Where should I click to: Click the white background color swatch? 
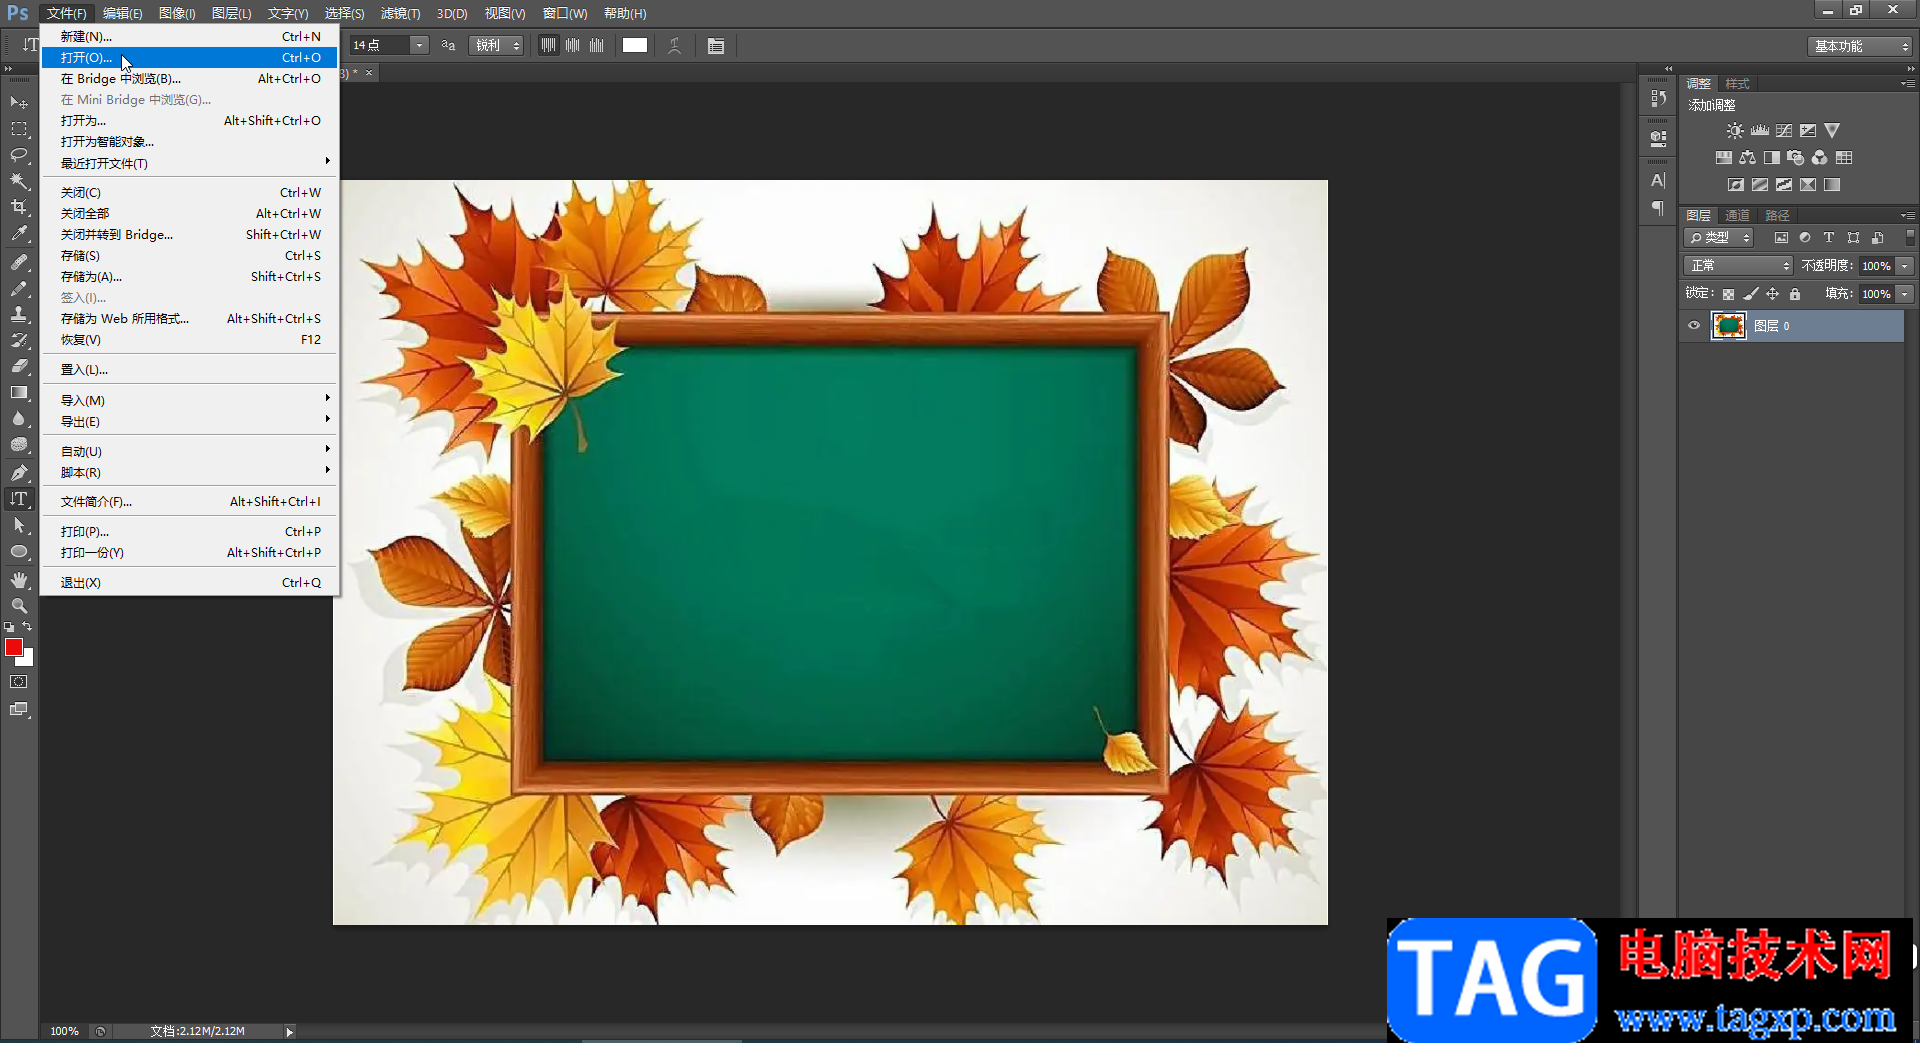pyautogui.click(x=27, y=659)
